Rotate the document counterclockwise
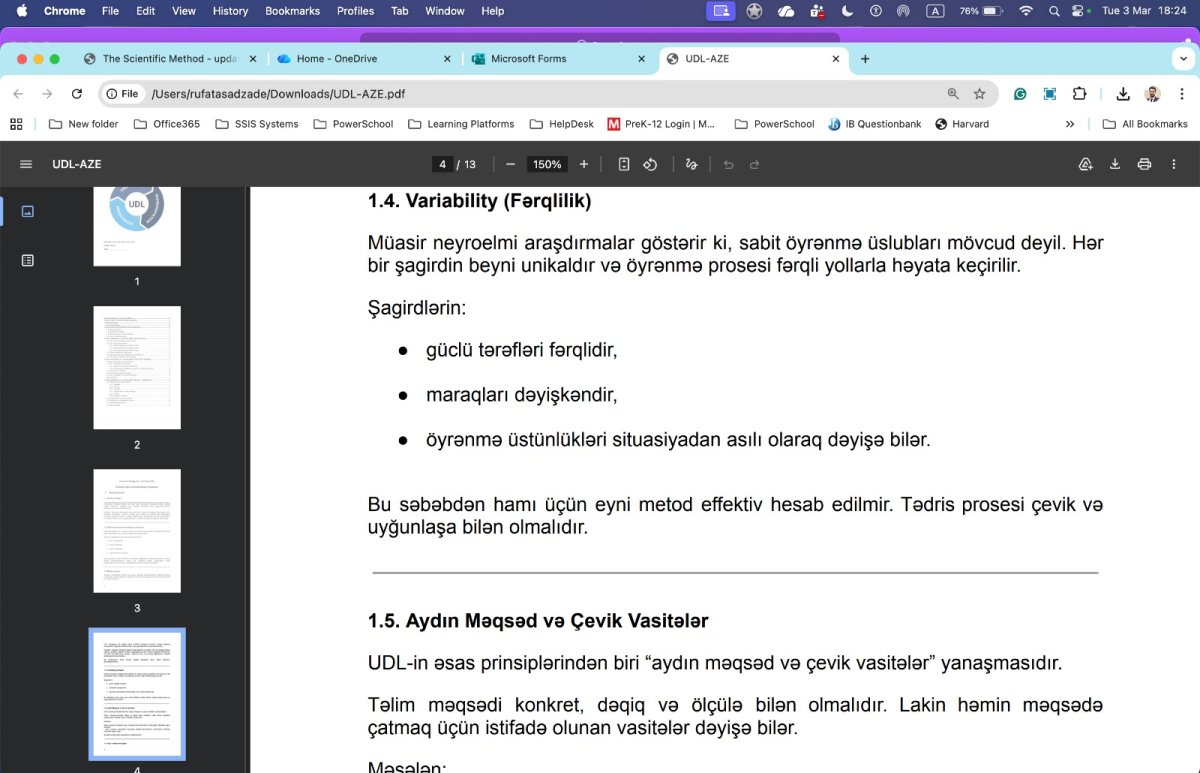 [650, 164]
